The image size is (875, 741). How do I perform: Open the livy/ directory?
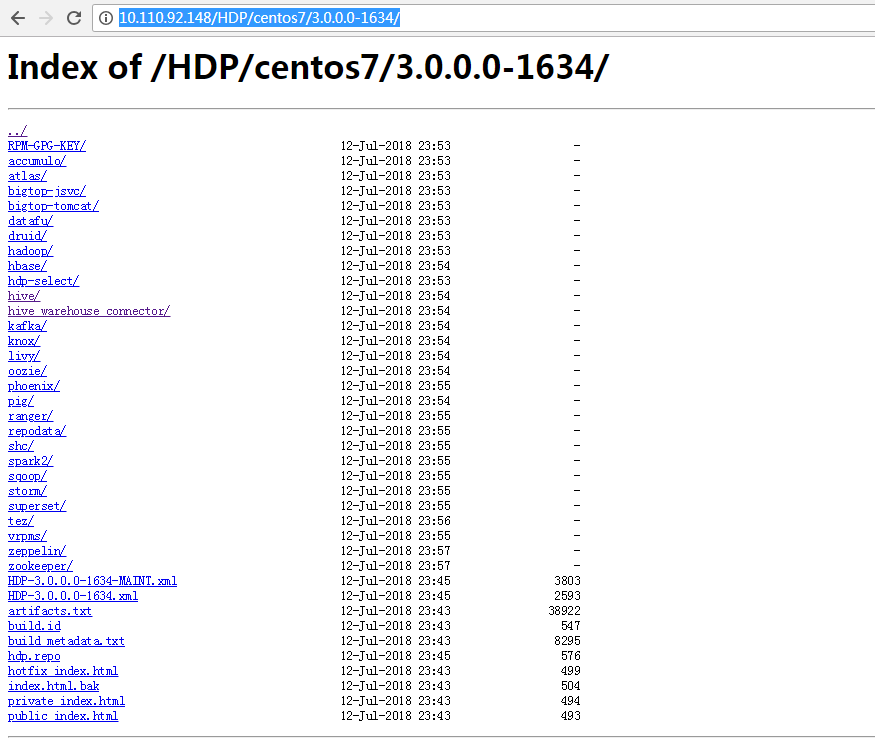(24, 356)
